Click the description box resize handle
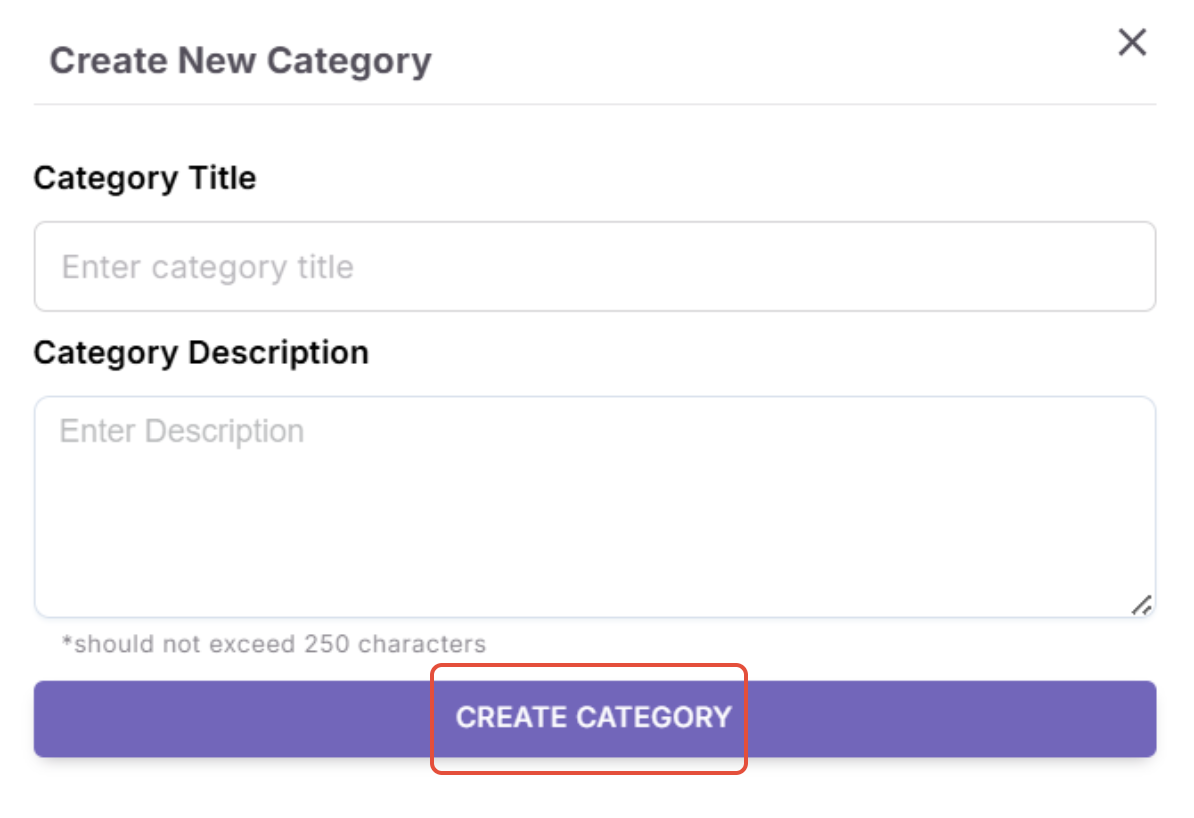 click(1141, 604)
